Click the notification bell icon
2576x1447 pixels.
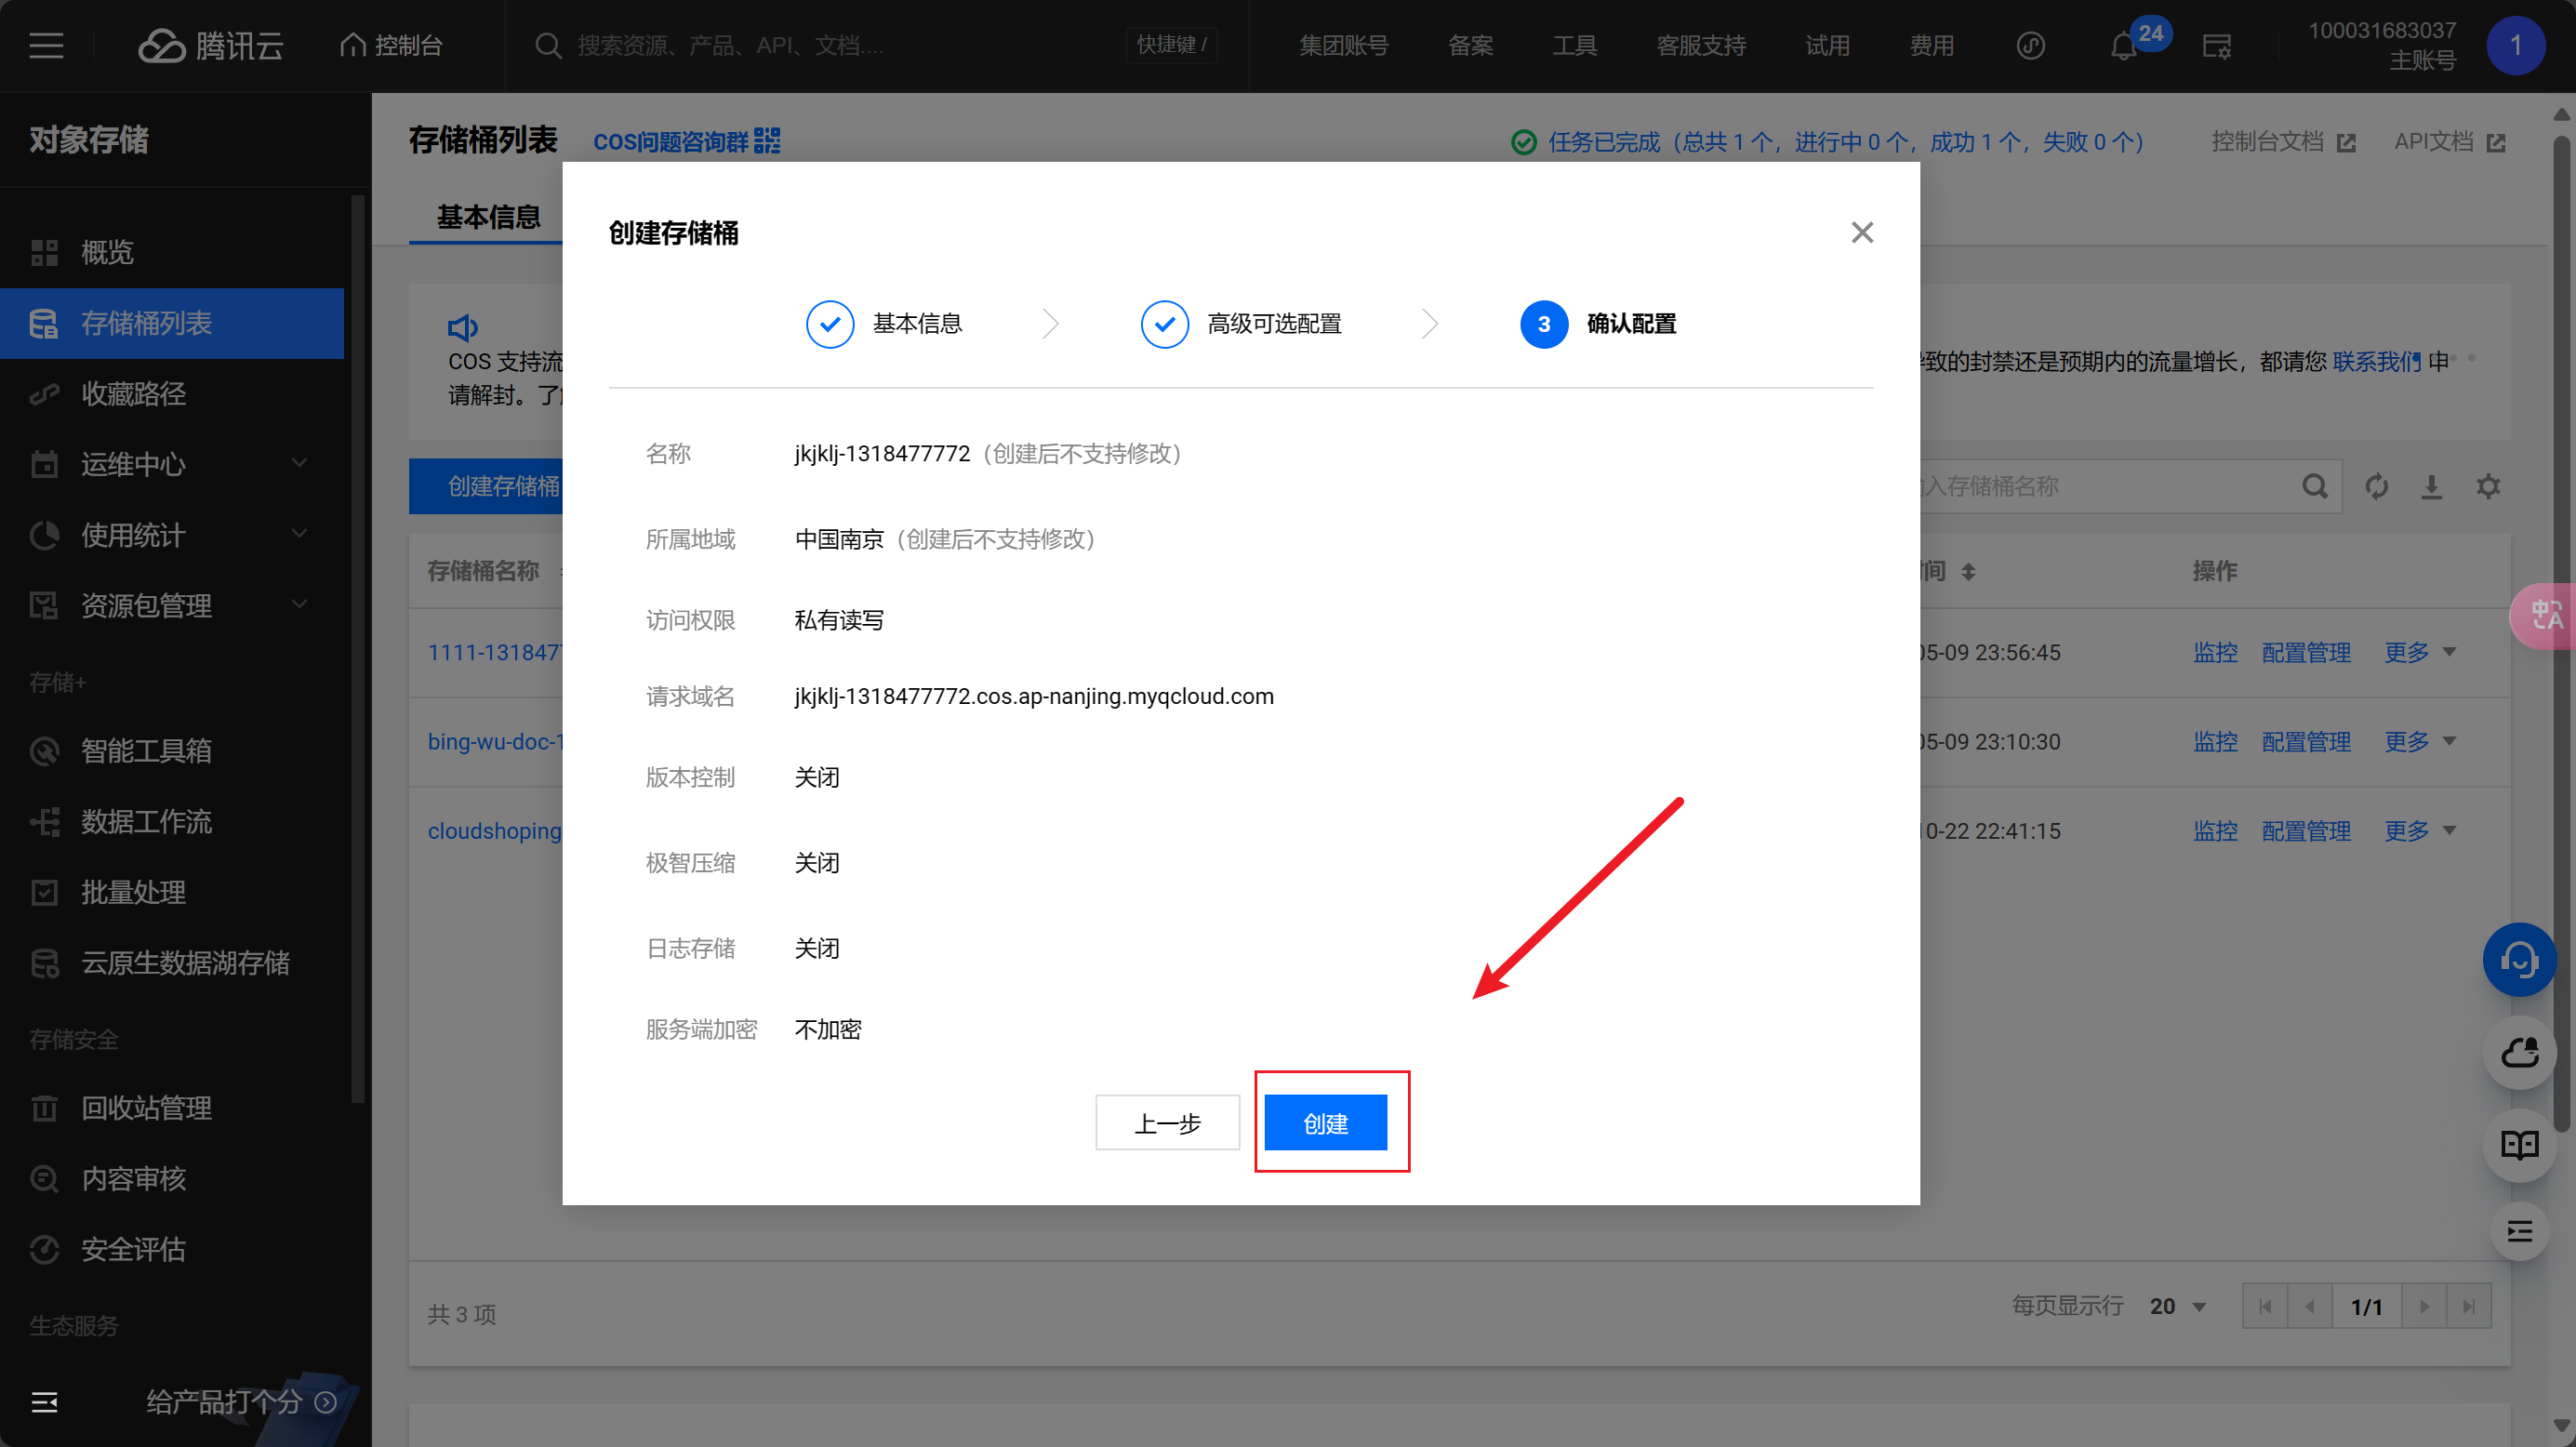click(2122, 46)
